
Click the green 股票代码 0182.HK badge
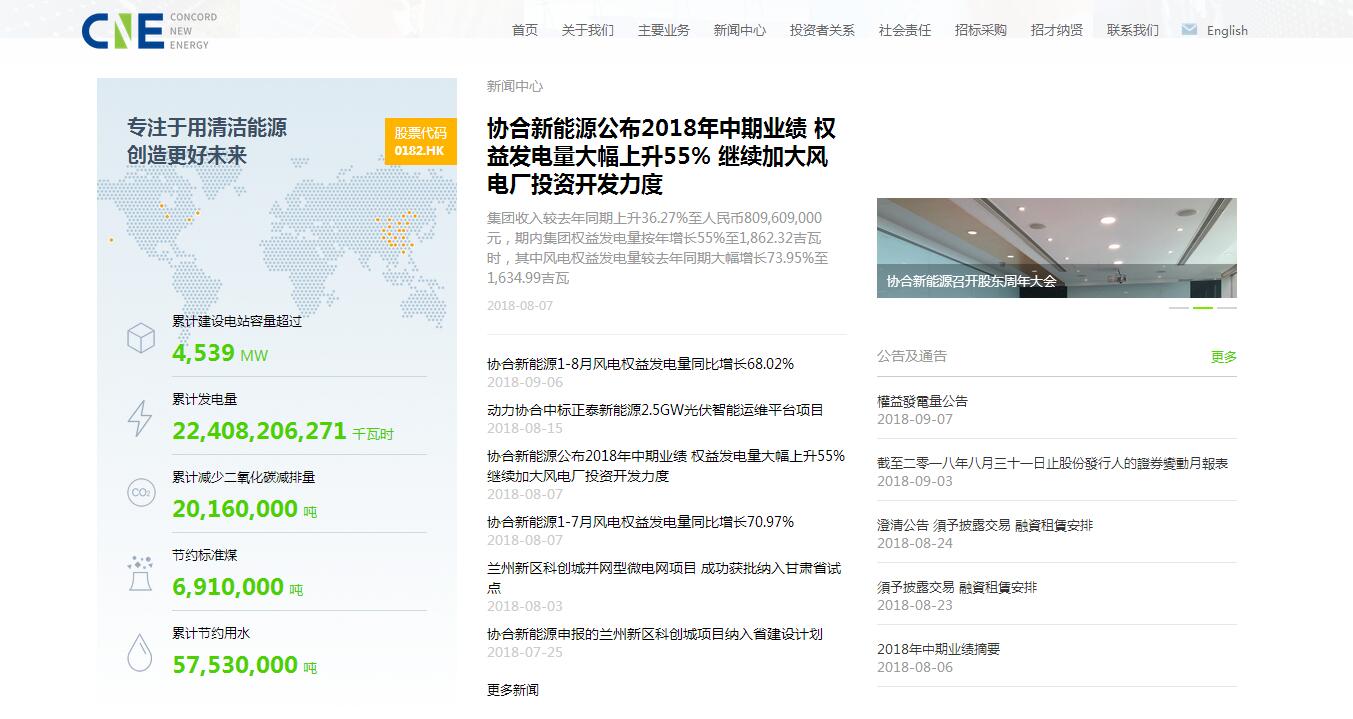[420, 141]
